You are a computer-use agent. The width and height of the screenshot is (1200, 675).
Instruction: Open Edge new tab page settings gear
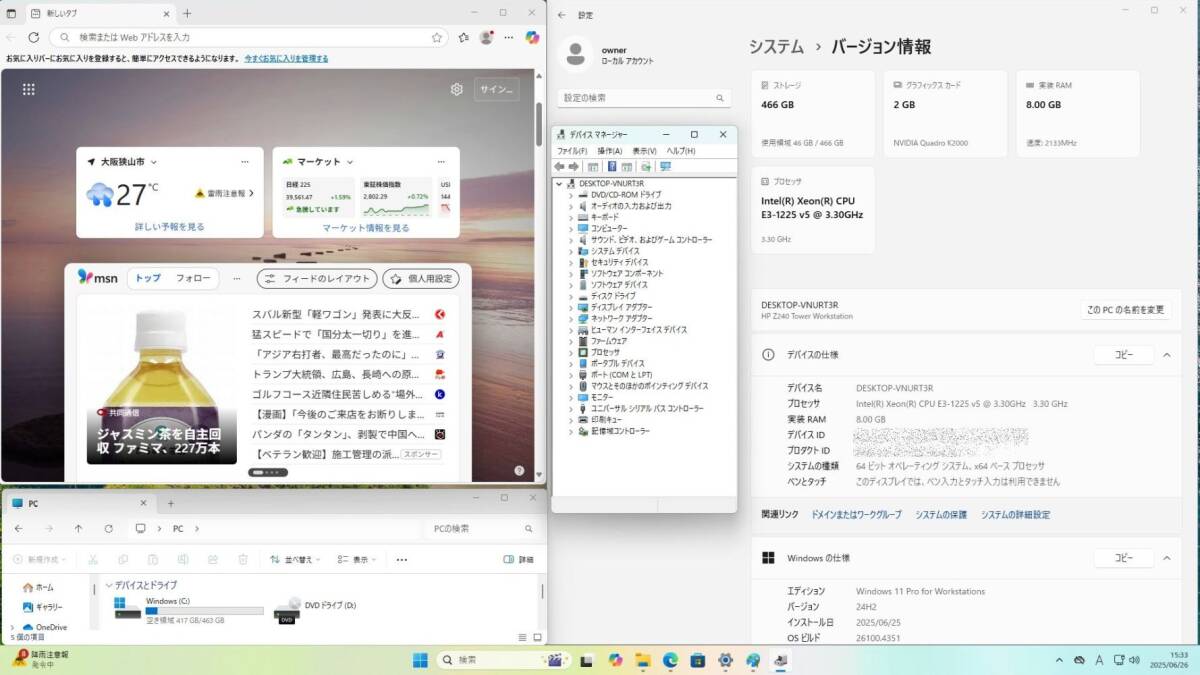[x=457, y=89]
